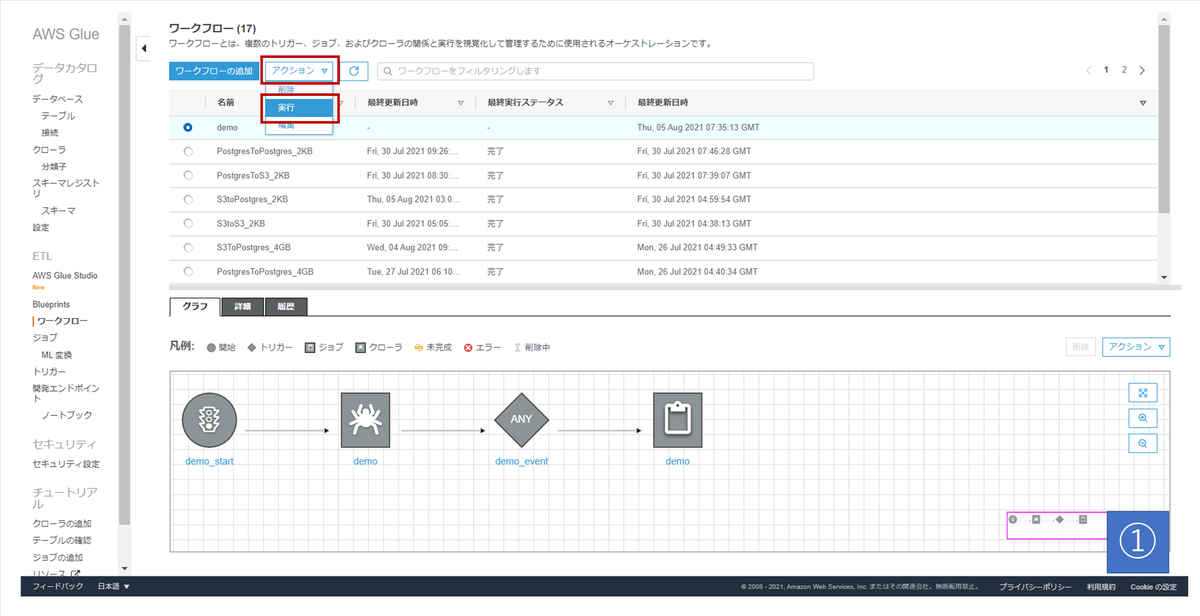Click ワークフローの追加 button
Screen dimensions: 1200x616
tap(214, 71)
